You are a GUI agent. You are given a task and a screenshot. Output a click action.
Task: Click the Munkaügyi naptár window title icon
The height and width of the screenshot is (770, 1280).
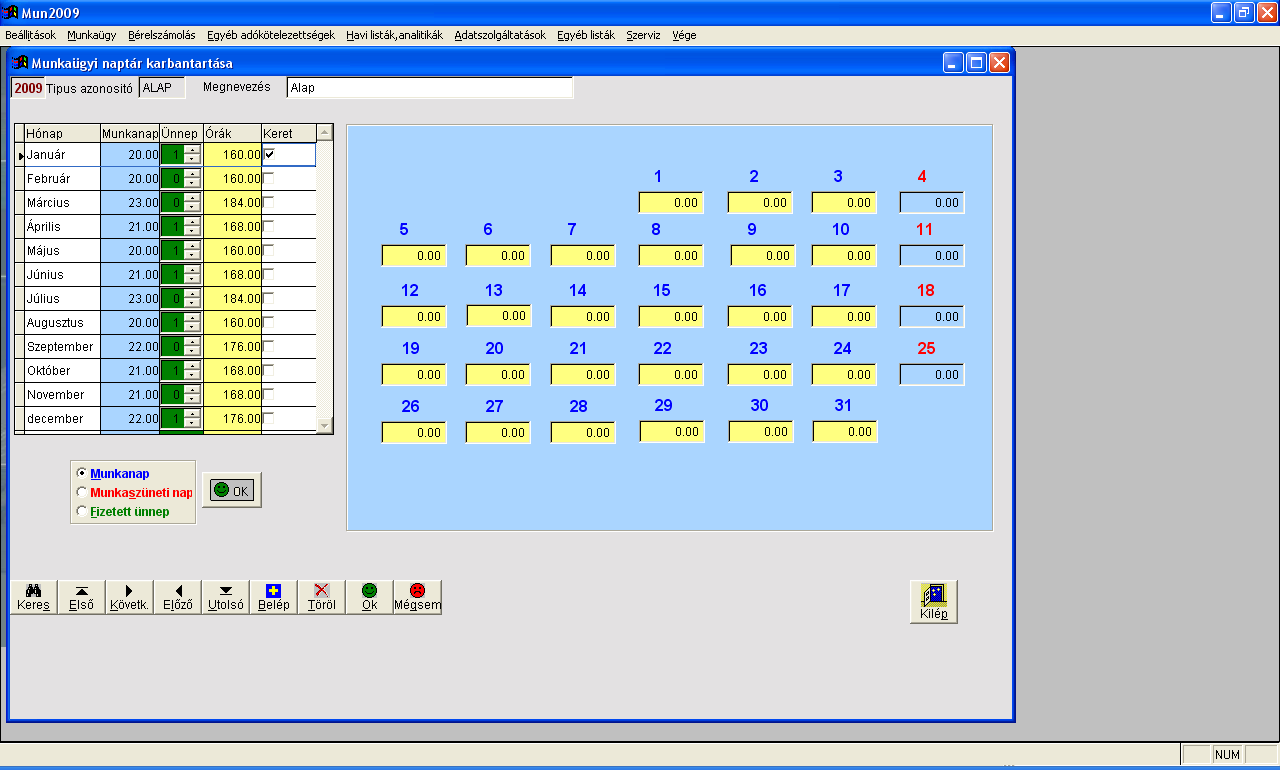click(19, 63)
